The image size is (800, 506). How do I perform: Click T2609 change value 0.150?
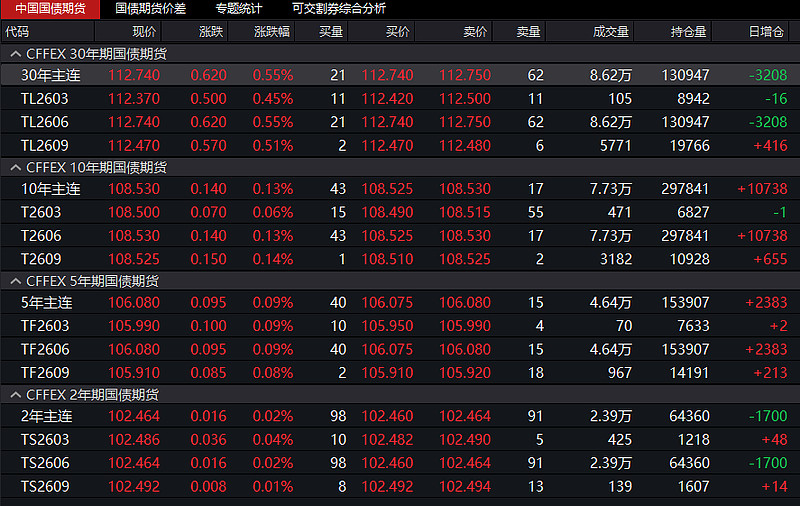[x=208, y=259]
